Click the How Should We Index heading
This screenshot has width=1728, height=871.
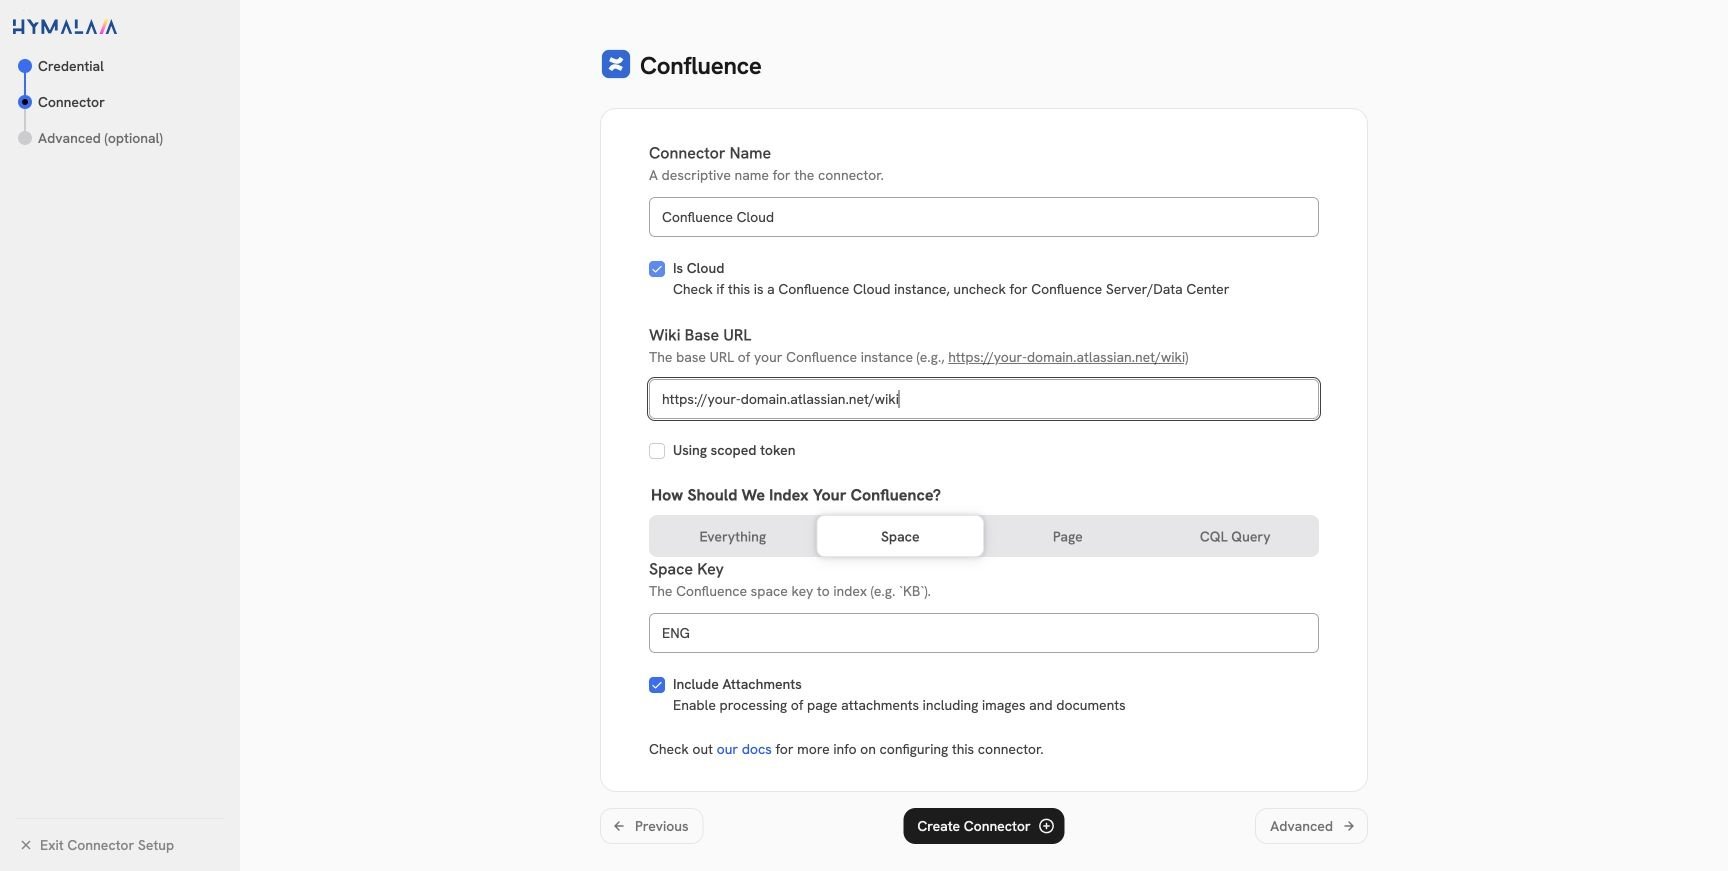796,495
